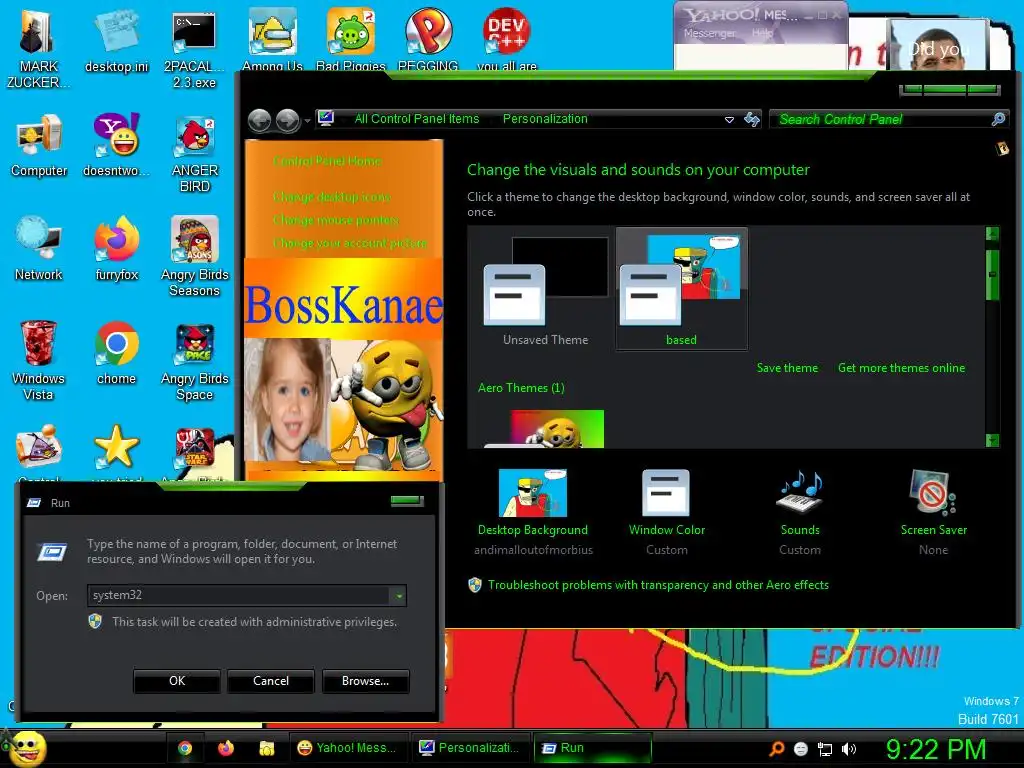Open the Angry Birds Space shortcut

(x=195, y=360)
